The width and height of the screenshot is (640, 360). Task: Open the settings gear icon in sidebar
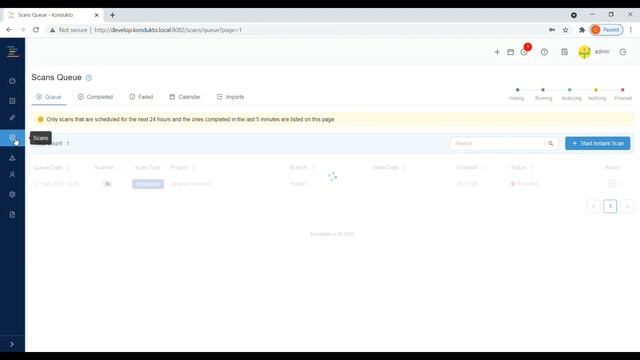(12, 195)
